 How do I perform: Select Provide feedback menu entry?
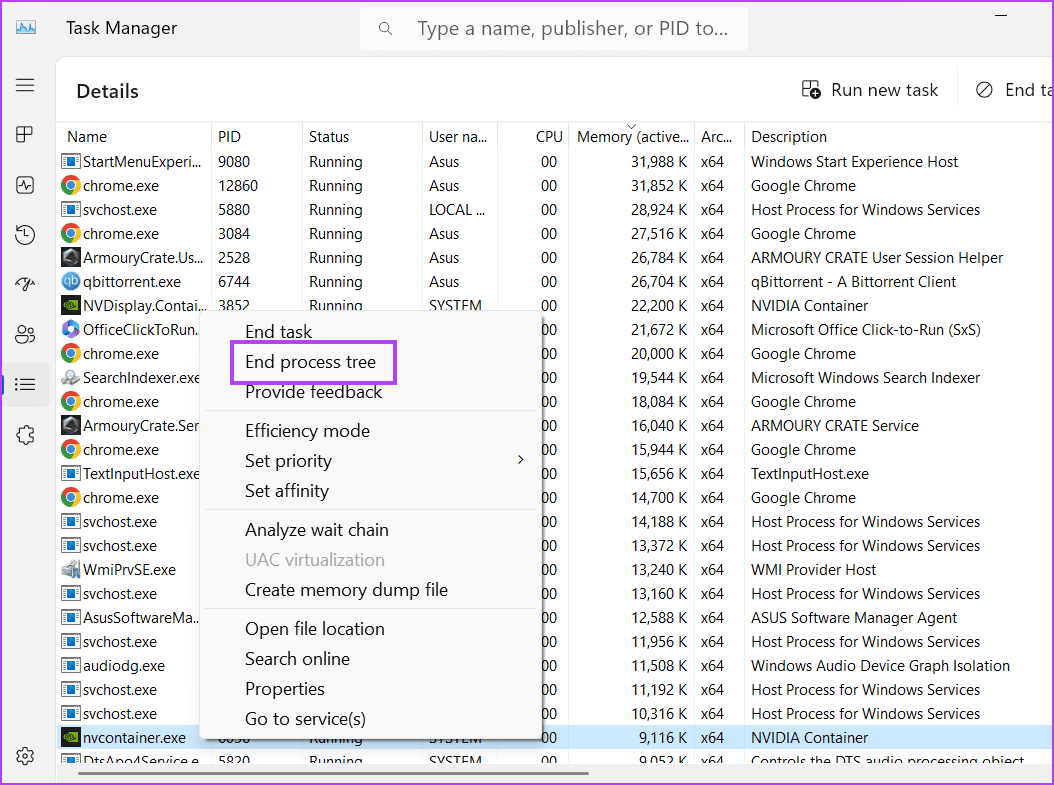coord(313,392)
